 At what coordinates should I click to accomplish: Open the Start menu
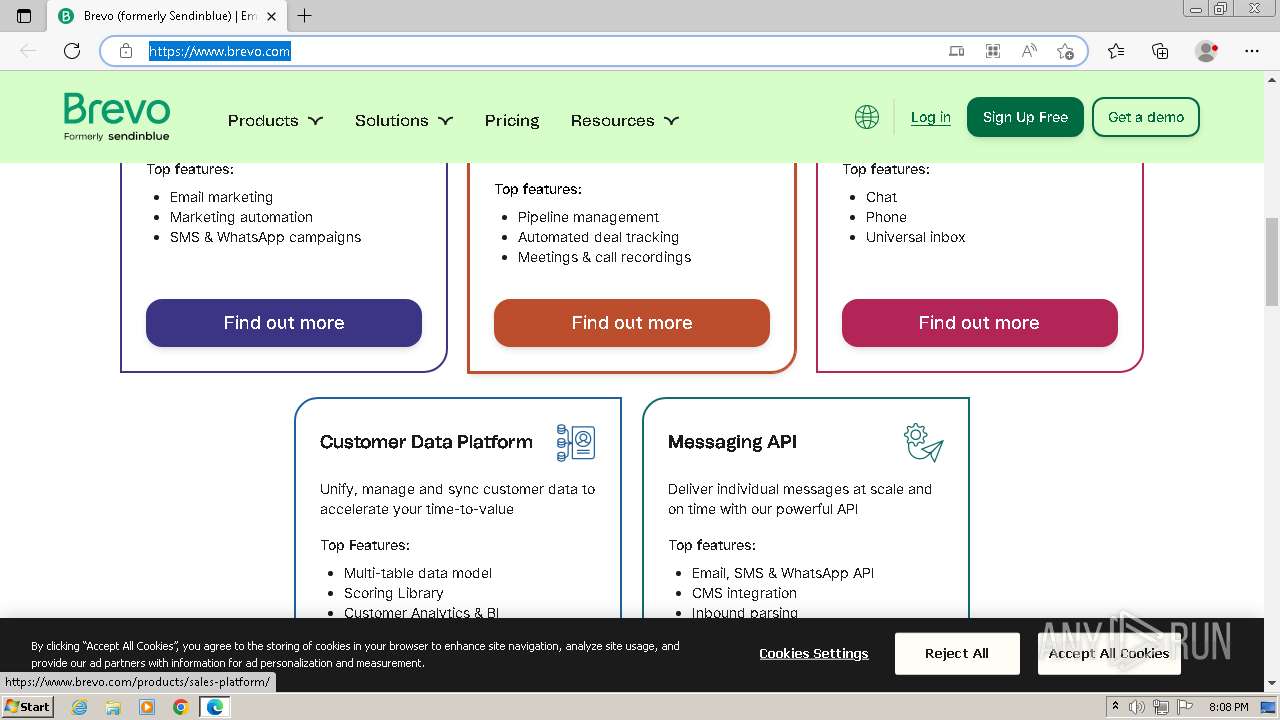(x=27, y=706)
